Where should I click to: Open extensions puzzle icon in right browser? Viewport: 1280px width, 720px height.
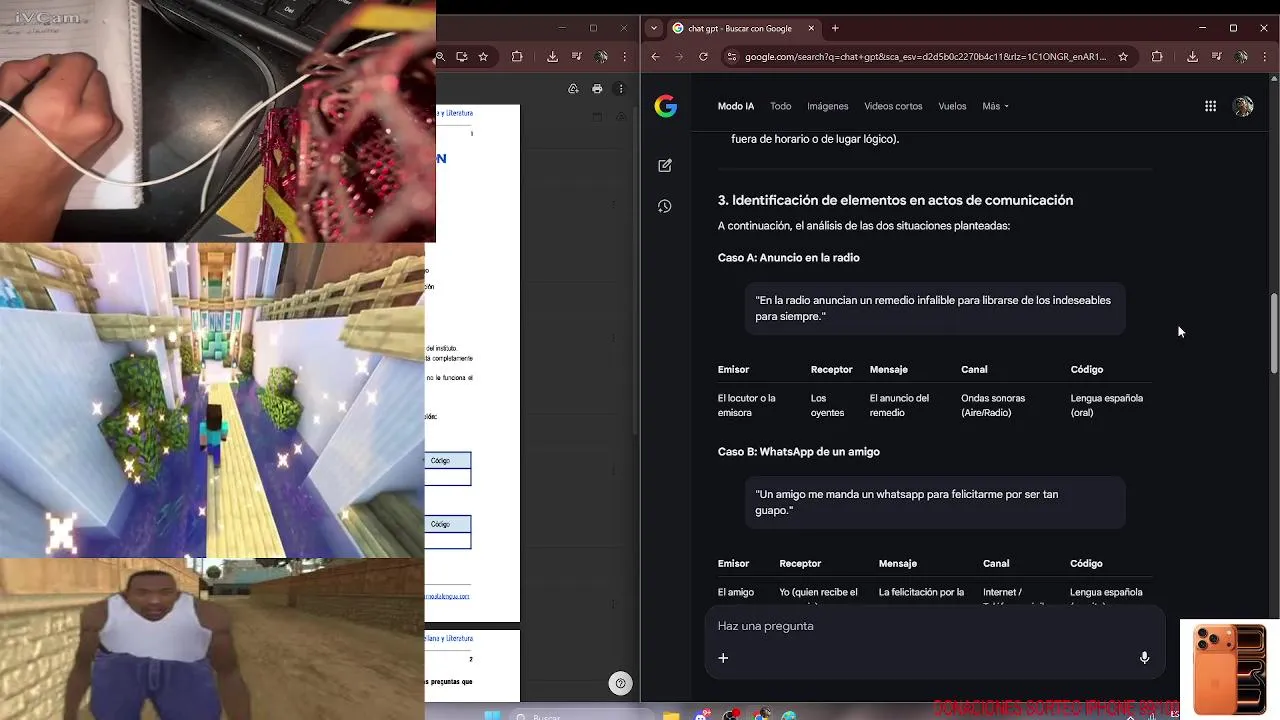(x=1157, y=57)
